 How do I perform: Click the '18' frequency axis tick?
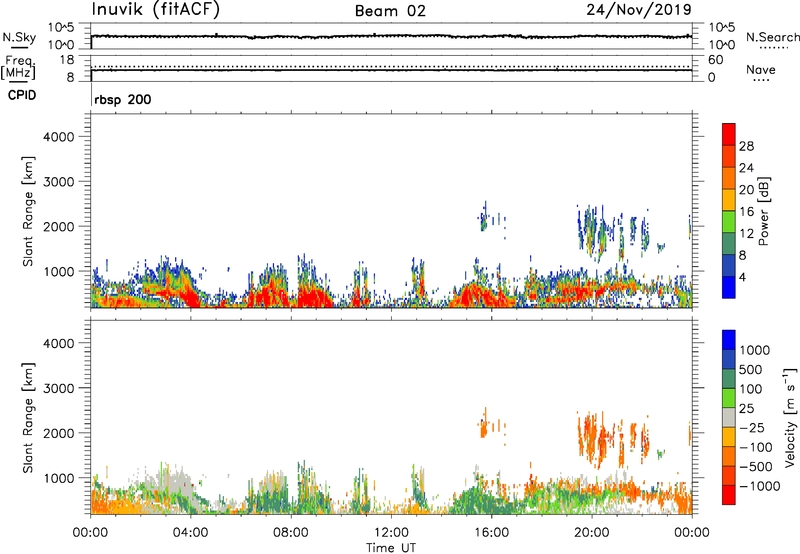67,60
